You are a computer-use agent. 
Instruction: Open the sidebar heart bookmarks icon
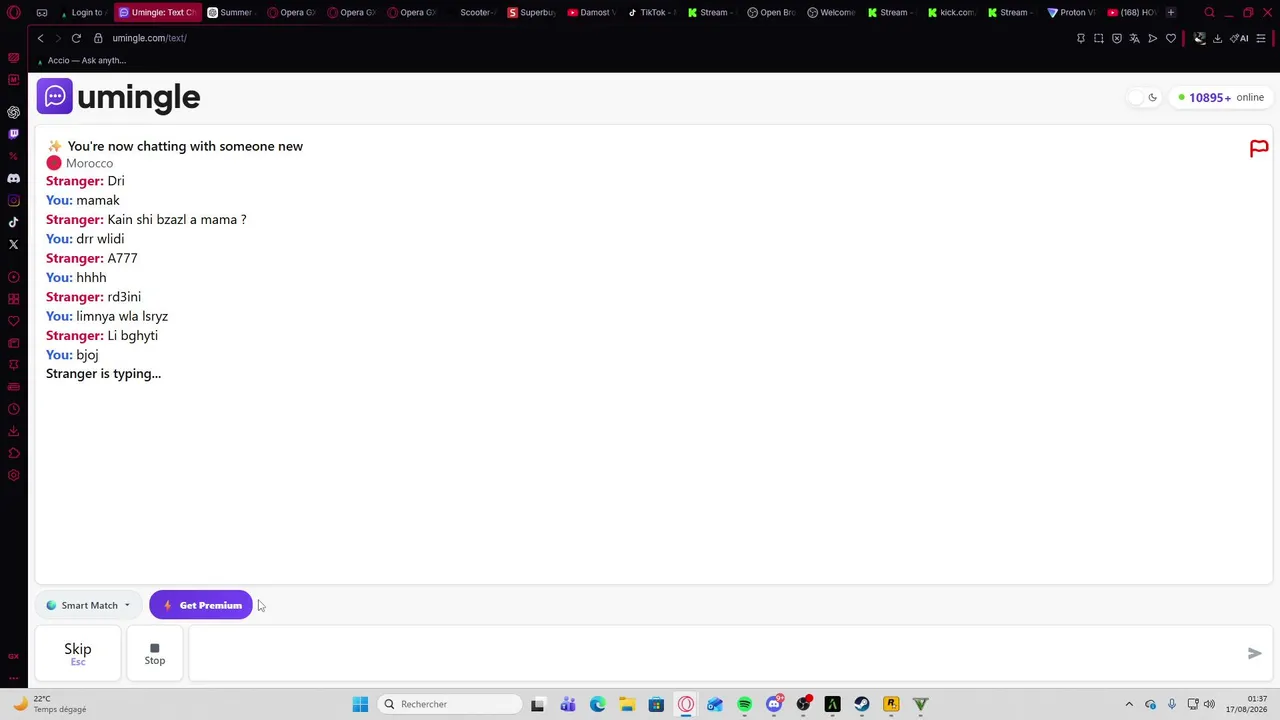coord(13,321)
